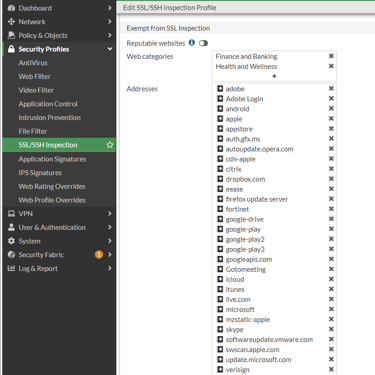Remove the dropbox.com address entry
The width and height of the screenshot is (375, 375).
tap(331, 179)
